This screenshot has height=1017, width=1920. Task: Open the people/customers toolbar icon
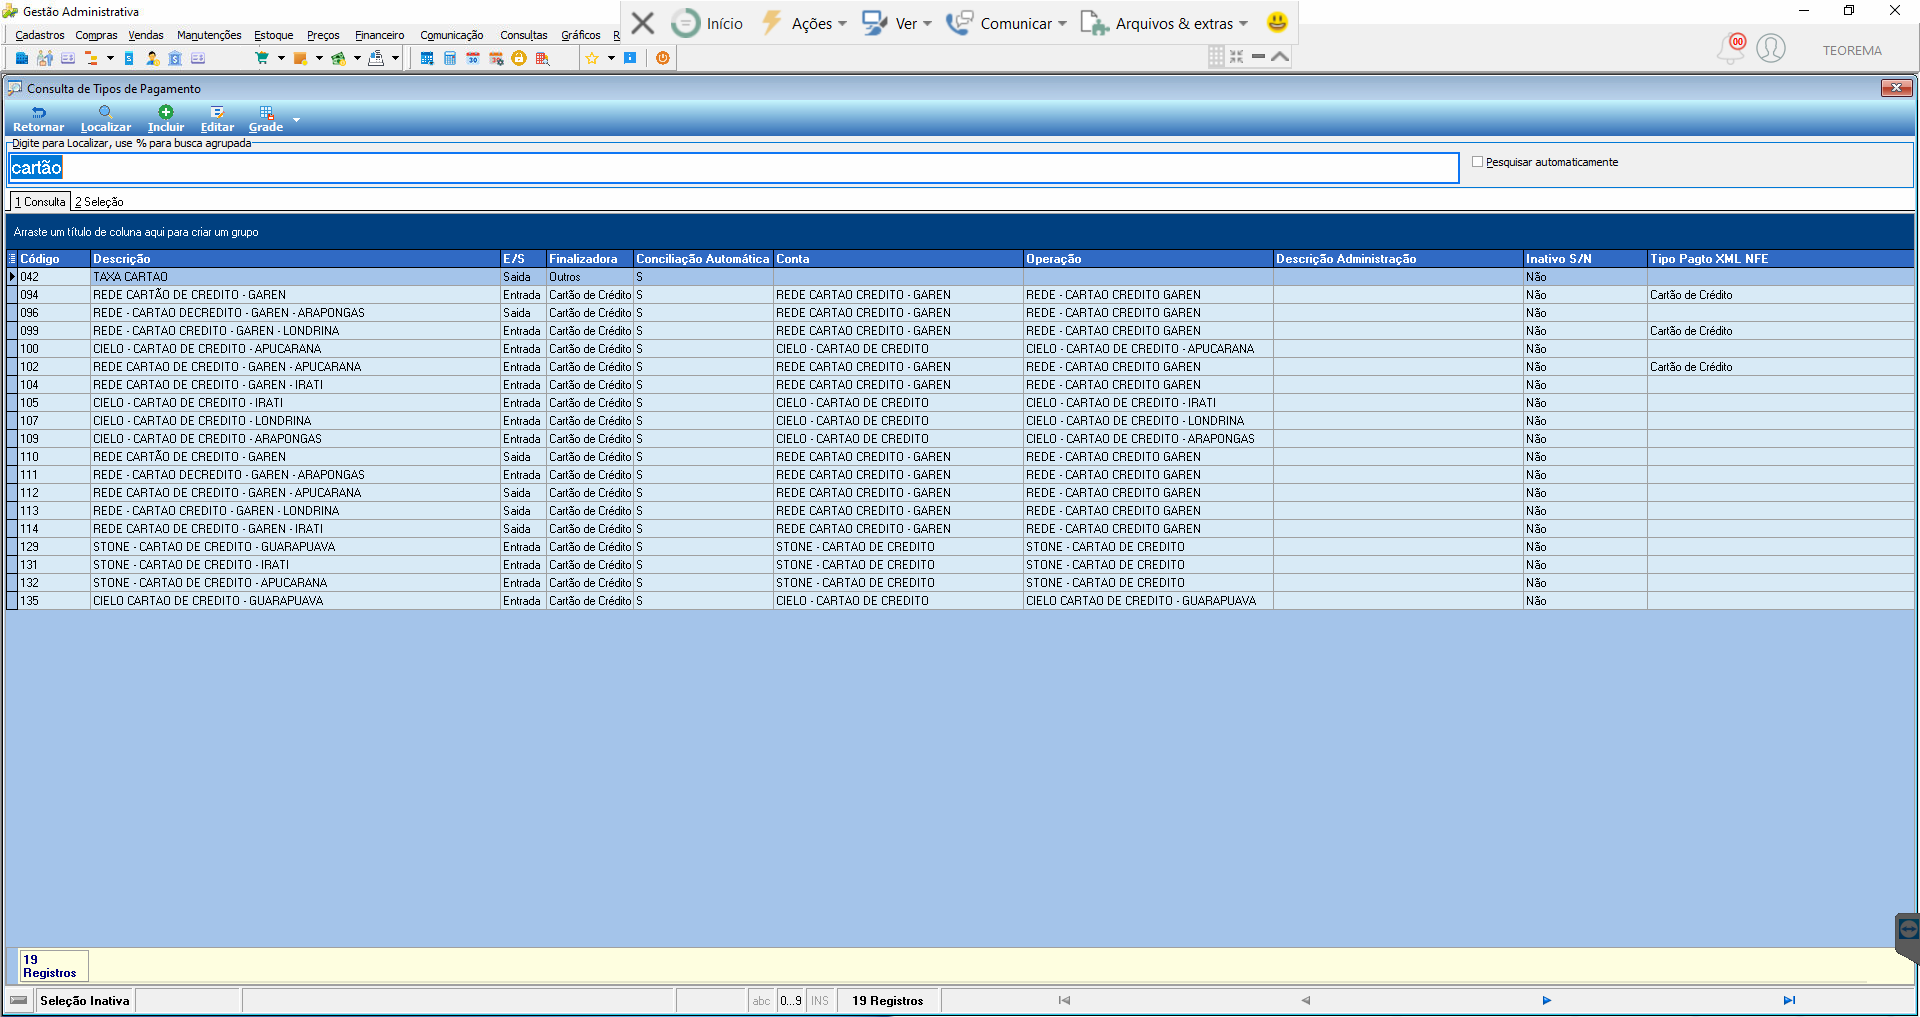coord(45,58)
